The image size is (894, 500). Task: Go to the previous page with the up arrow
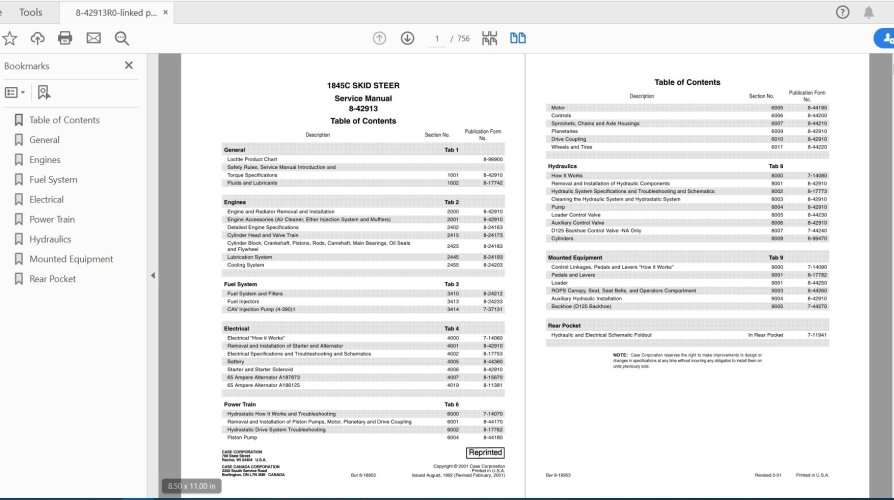coord(379,38)
